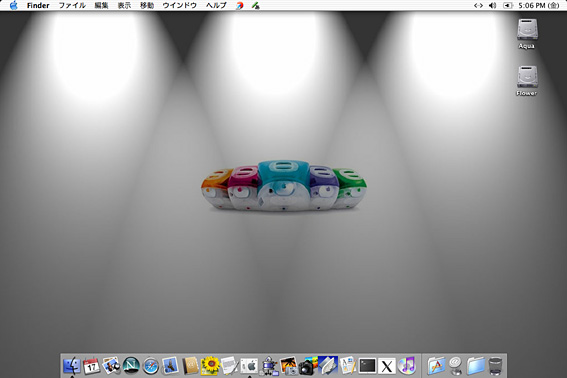Open the Apple menu

(13, 5)
